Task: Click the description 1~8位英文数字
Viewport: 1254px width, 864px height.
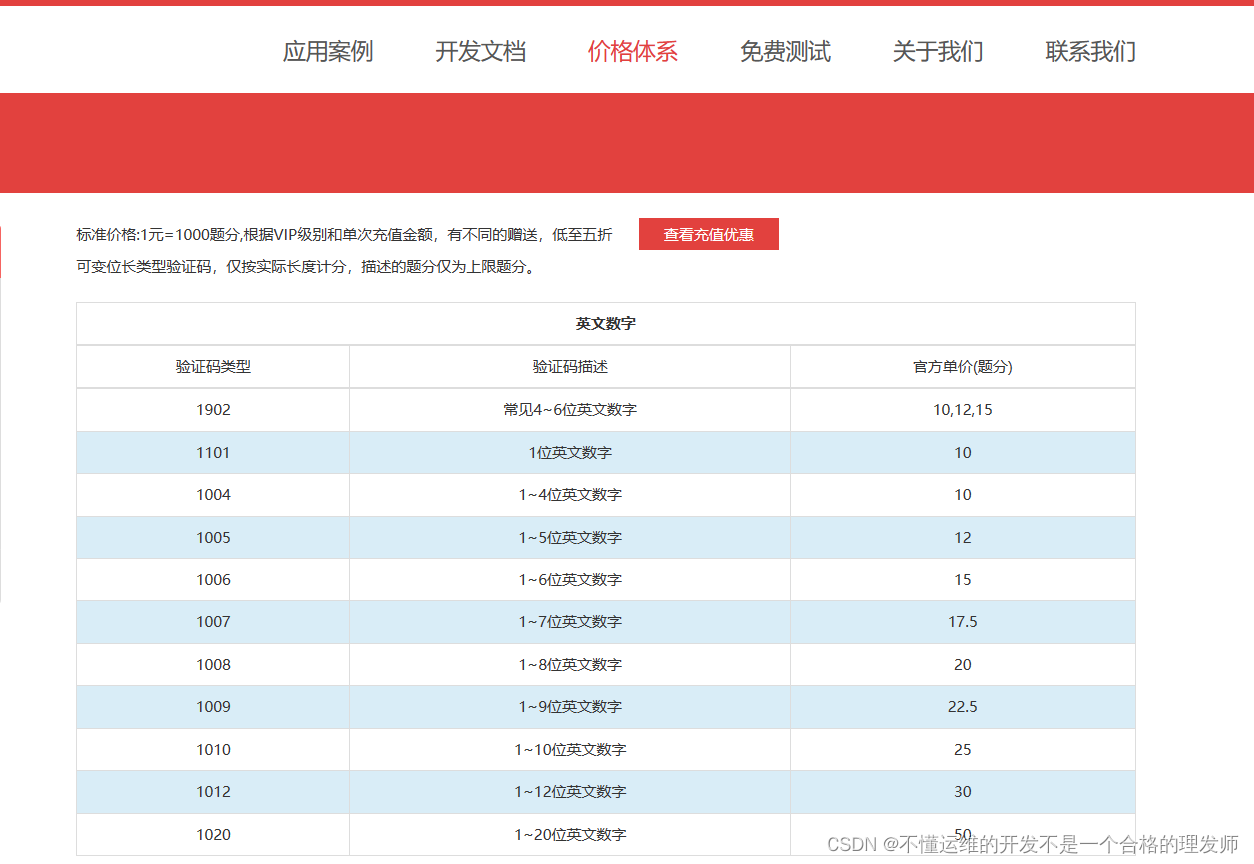Action: 570,665
